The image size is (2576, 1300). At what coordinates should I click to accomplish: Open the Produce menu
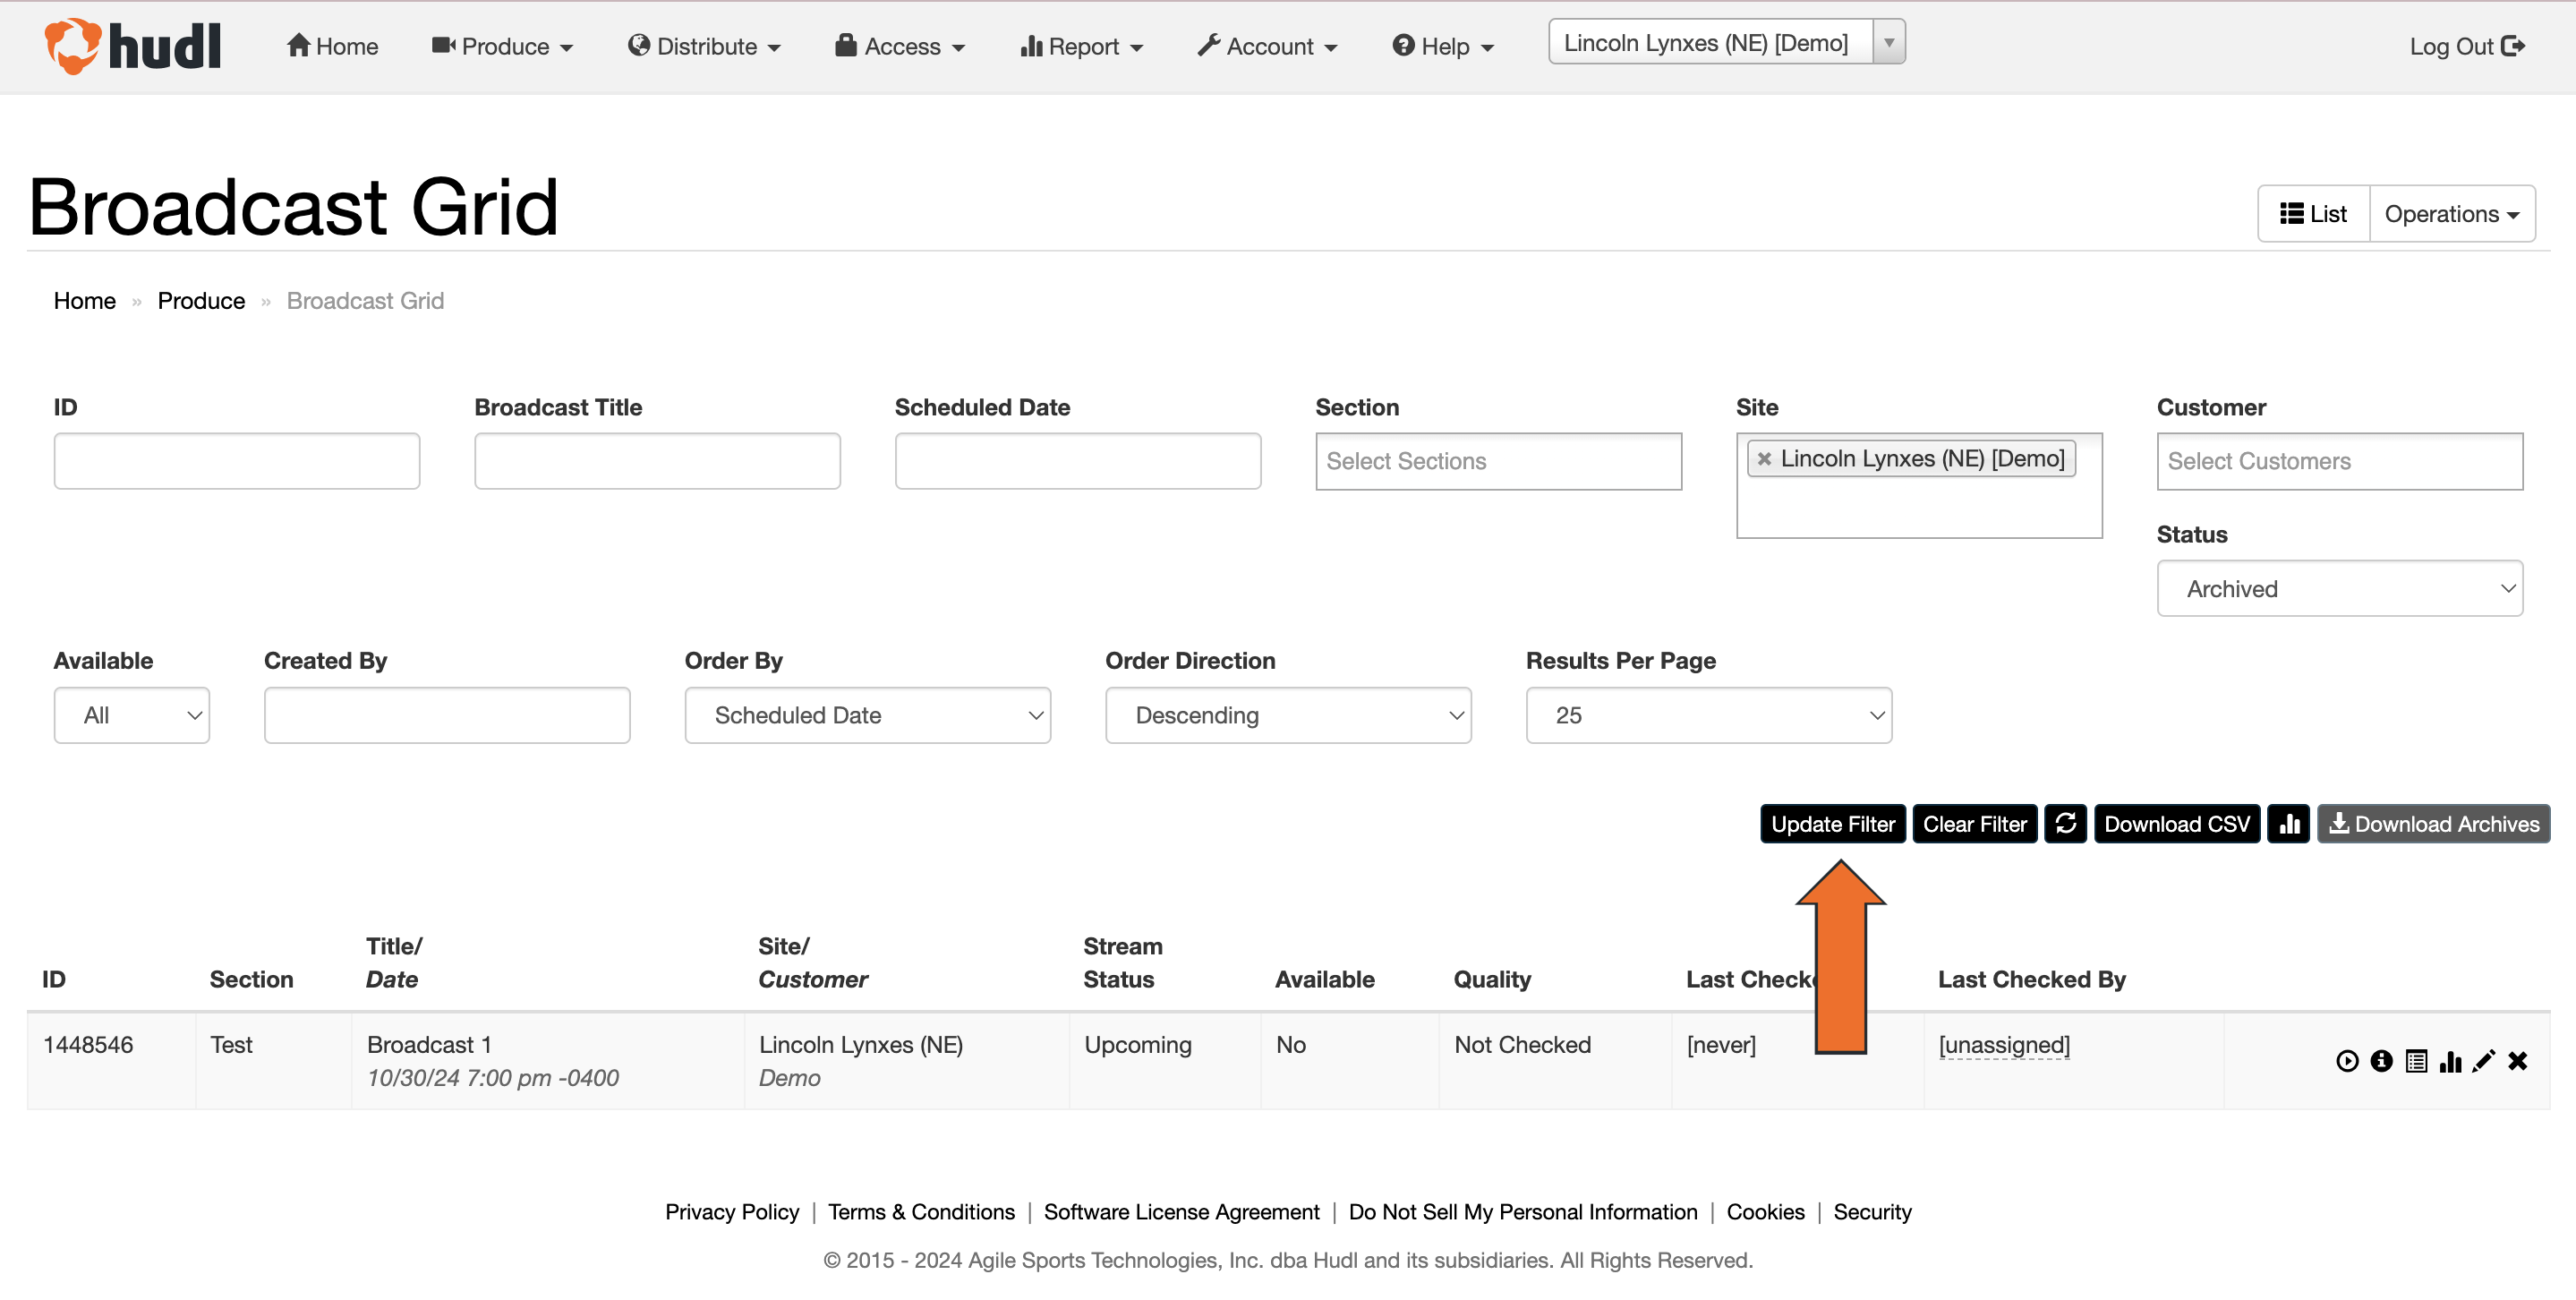pyautogui.click(x=502, y=46)
